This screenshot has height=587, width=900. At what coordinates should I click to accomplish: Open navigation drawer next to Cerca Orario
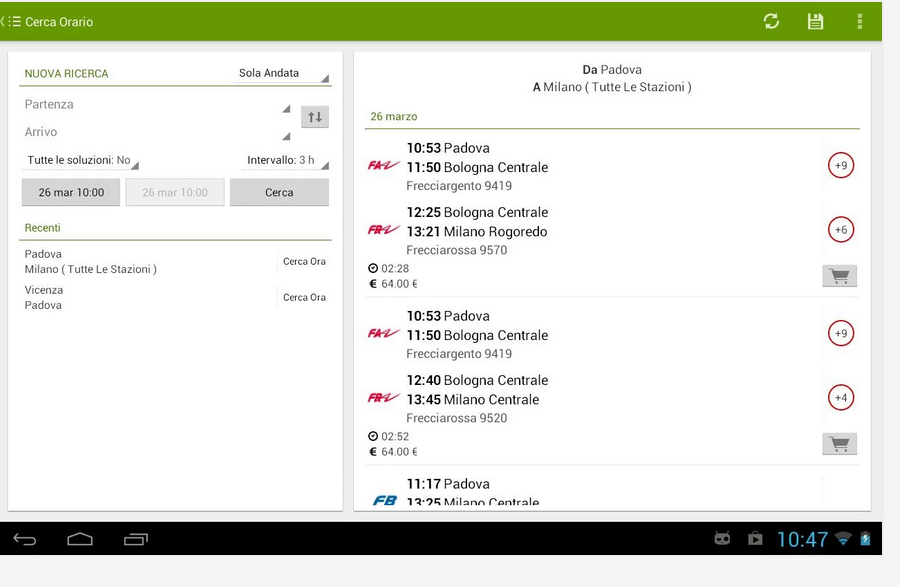[13, 21]
